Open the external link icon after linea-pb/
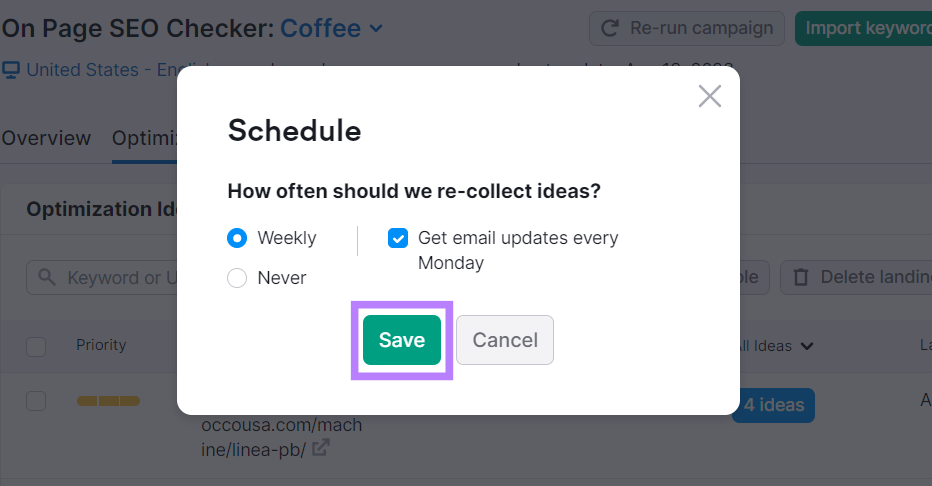The height and width of the screenshot is (486, 932). (x=320, y=447)
